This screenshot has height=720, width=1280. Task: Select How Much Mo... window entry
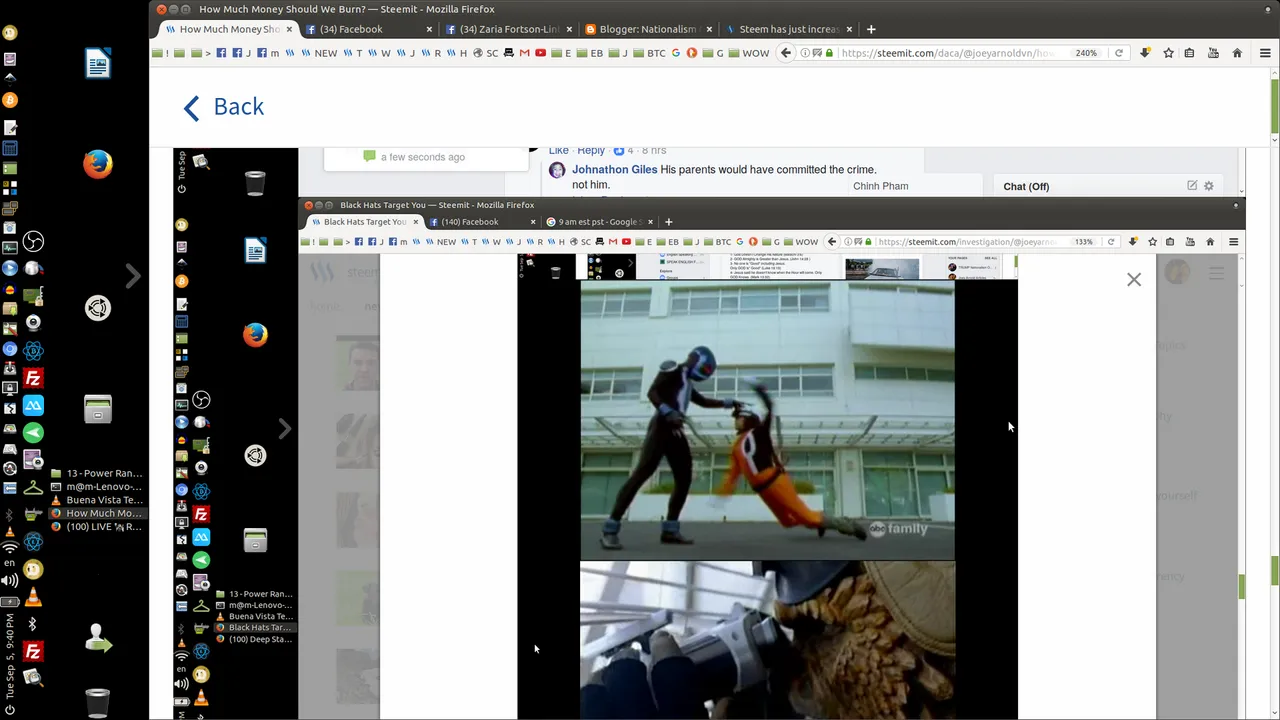97,513
